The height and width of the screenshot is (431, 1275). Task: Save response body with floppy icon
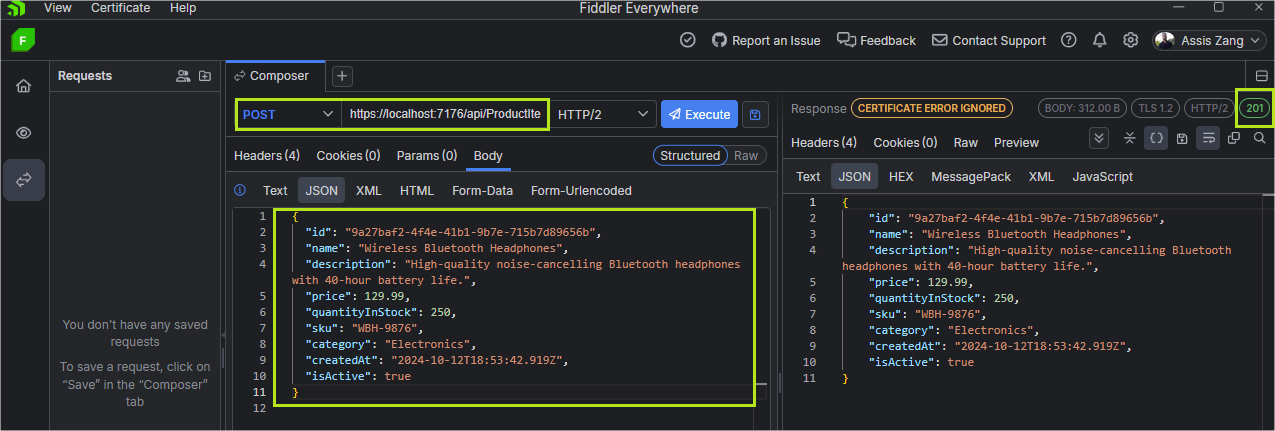(1182, 138)
